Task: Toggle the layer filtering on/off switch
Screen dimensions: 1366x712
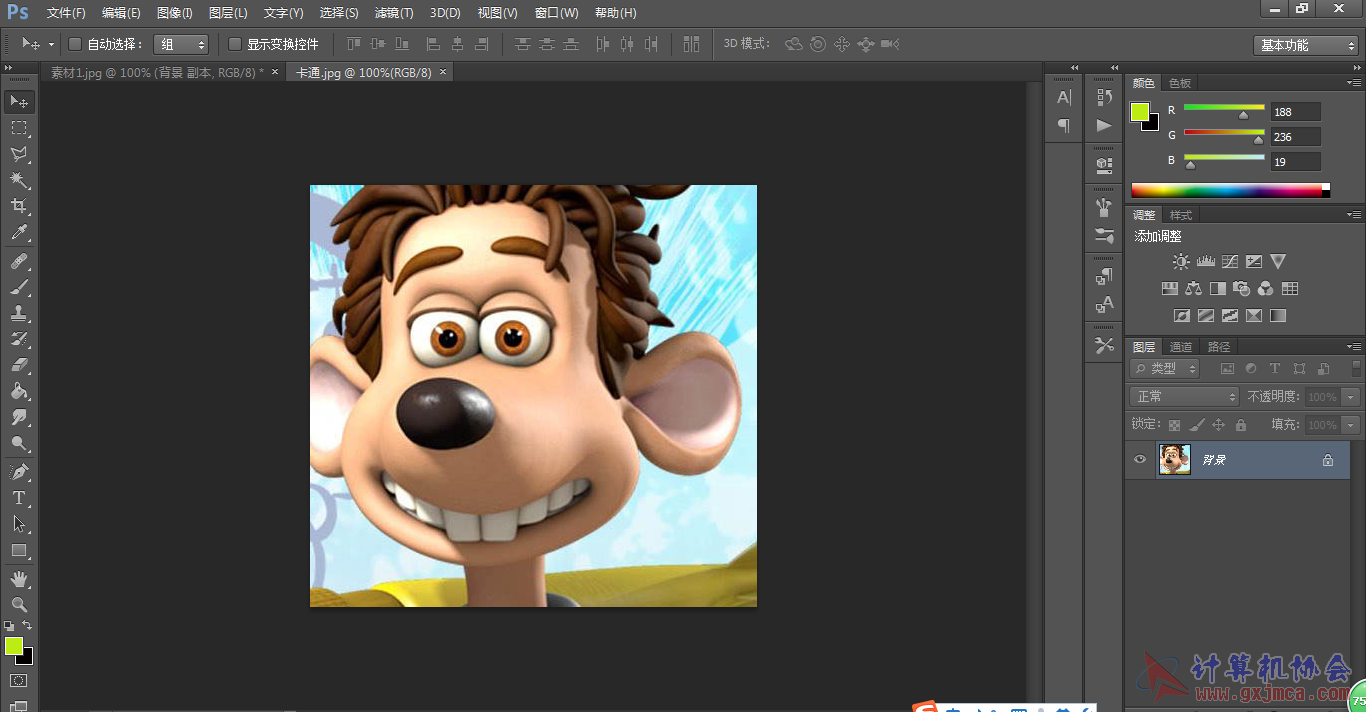Action: [x=1356, y=369]
